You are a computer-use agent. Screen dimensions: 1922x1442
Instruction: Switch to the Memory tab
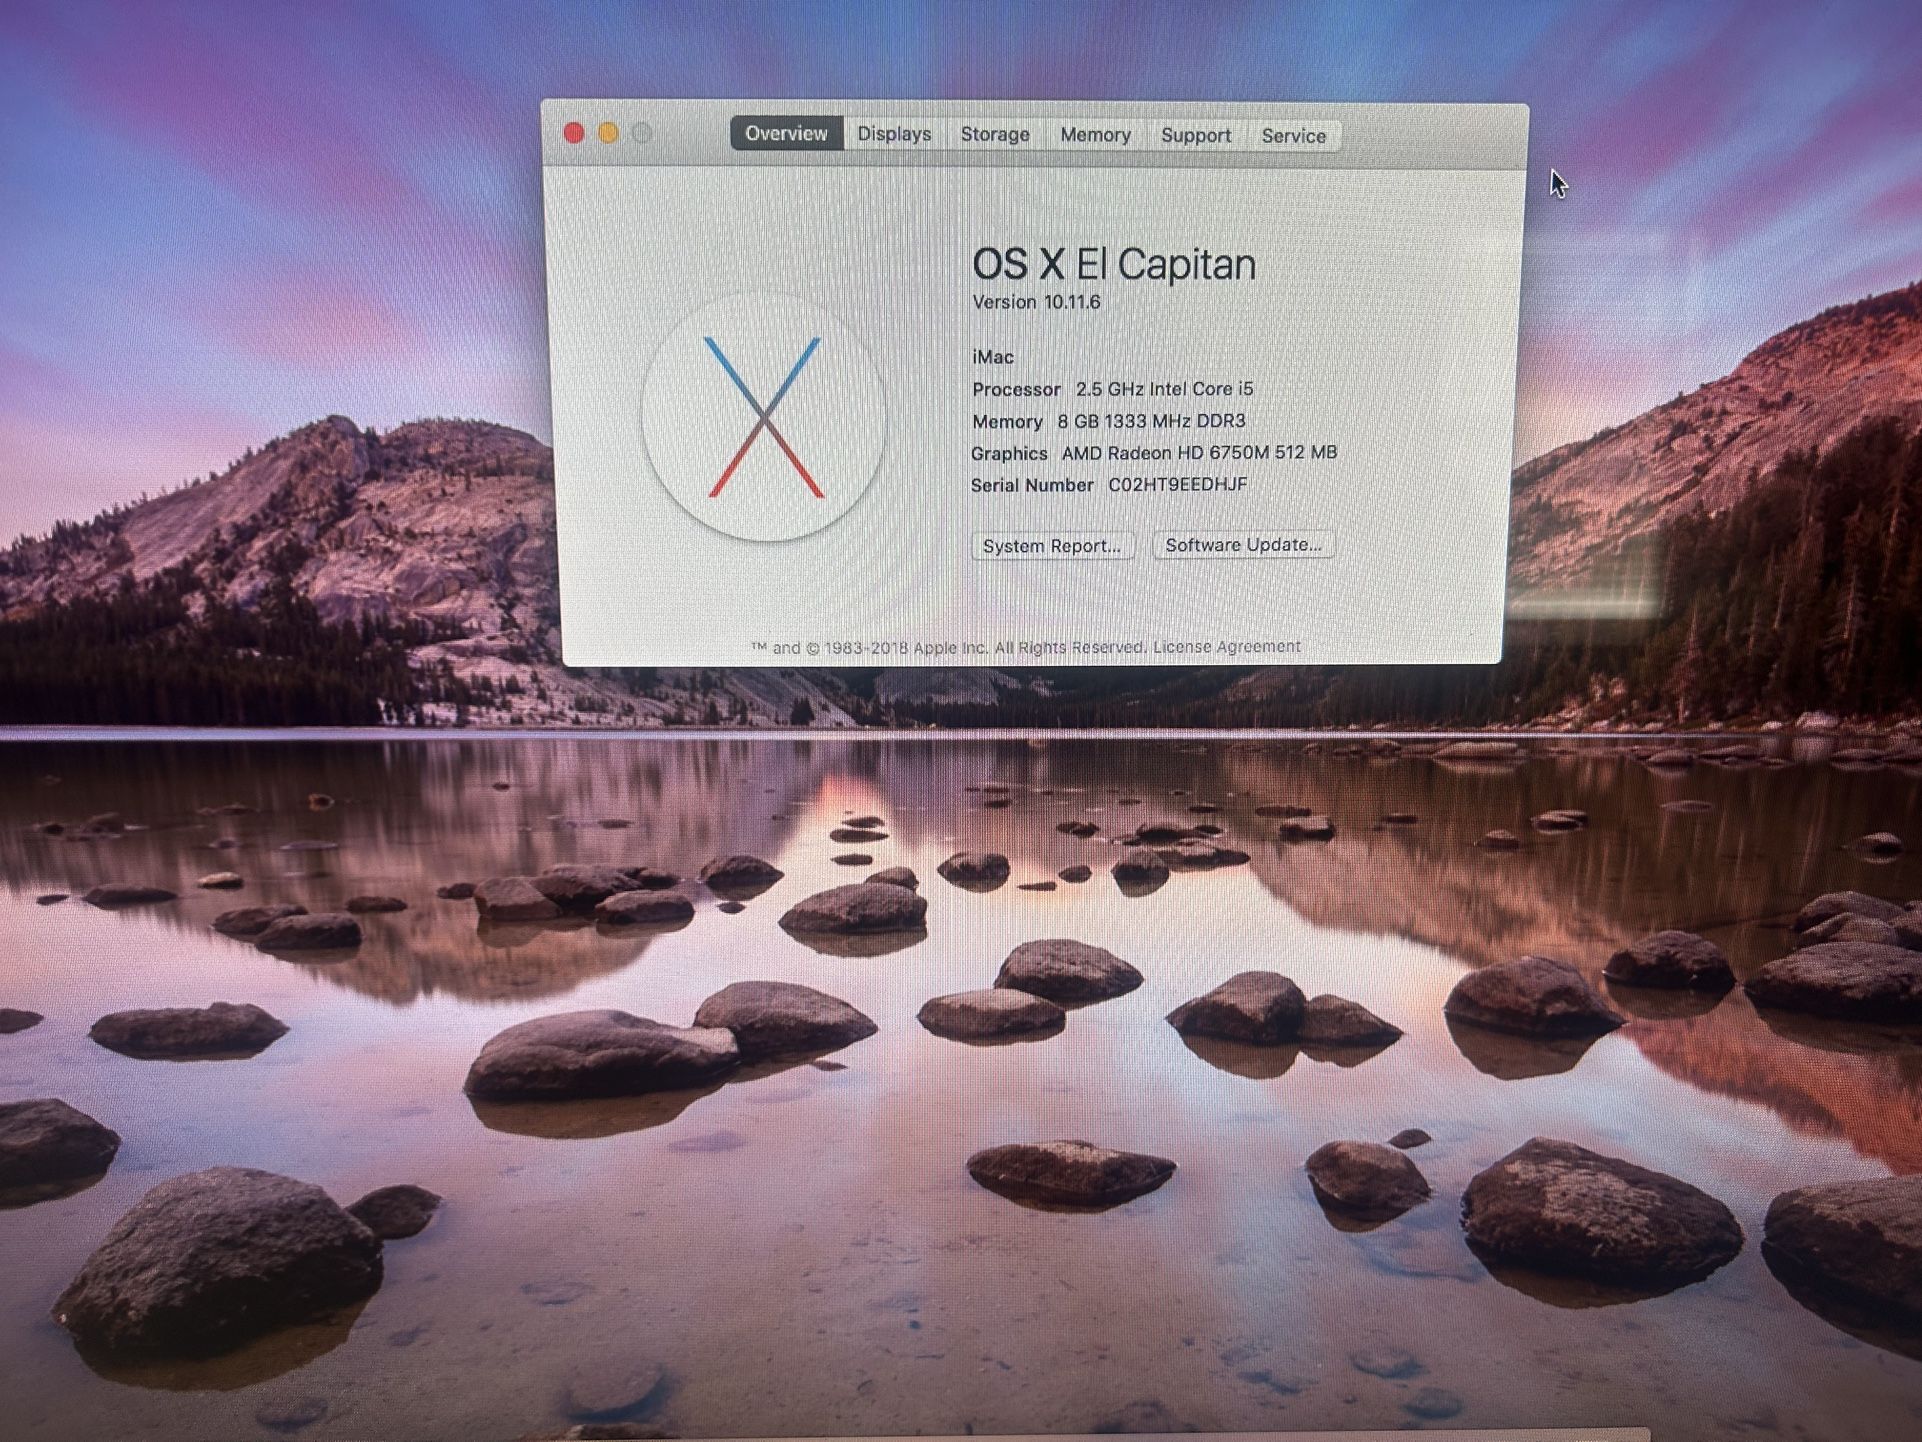[1095, 135]
